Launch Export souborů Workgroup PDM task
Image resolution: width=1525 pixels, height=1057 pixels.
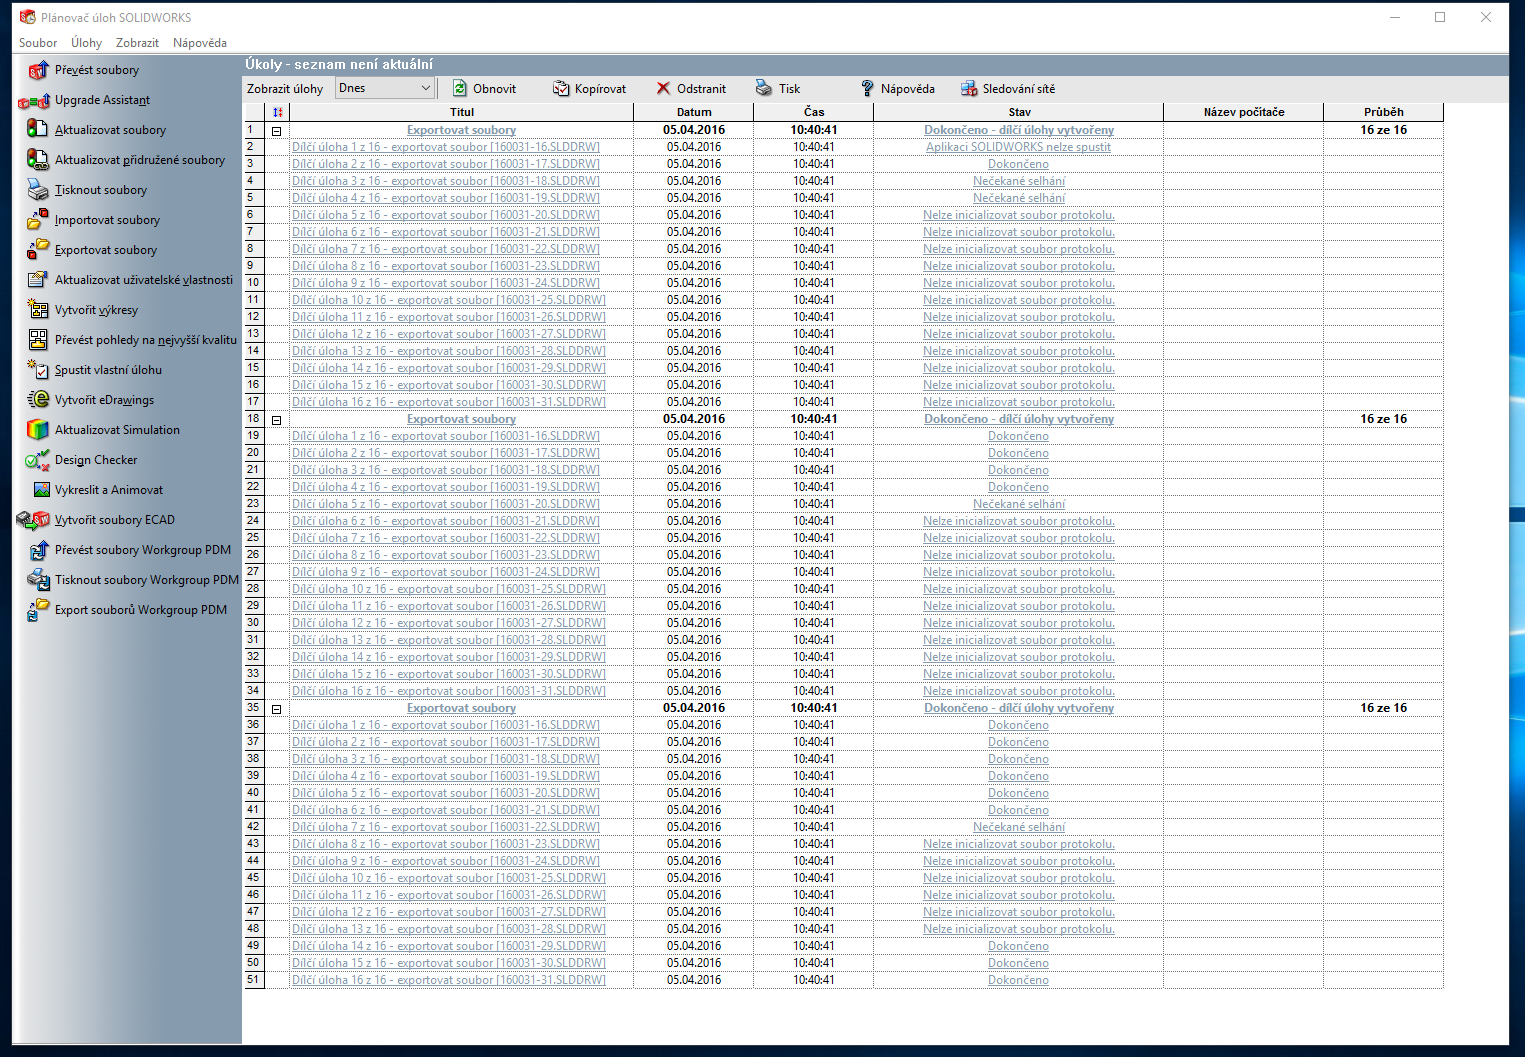(141, 610)
